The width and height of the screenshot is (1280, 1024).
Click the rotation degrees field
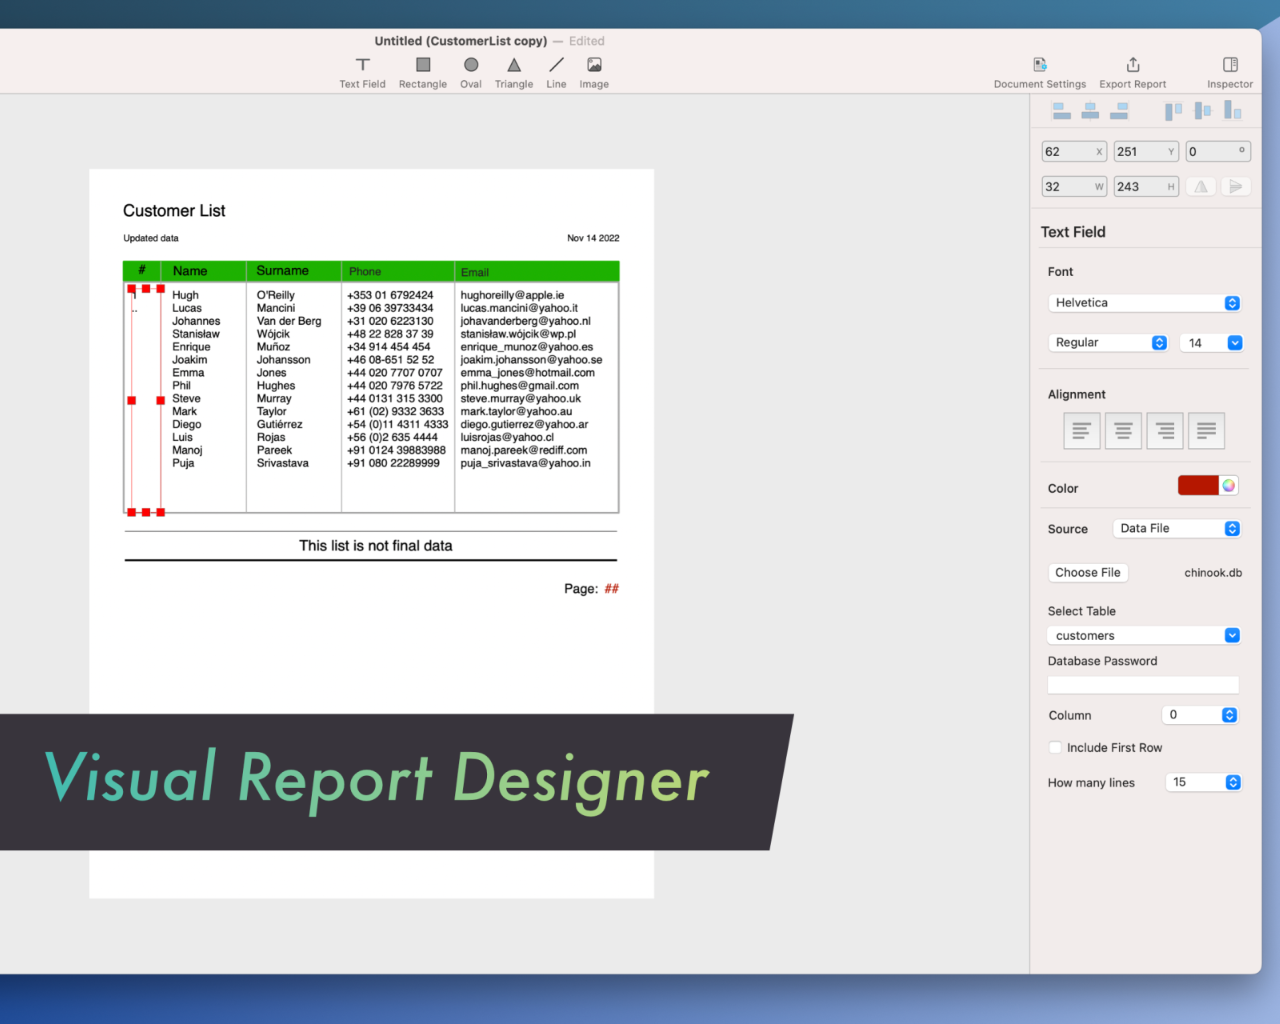coord(1218,152)
